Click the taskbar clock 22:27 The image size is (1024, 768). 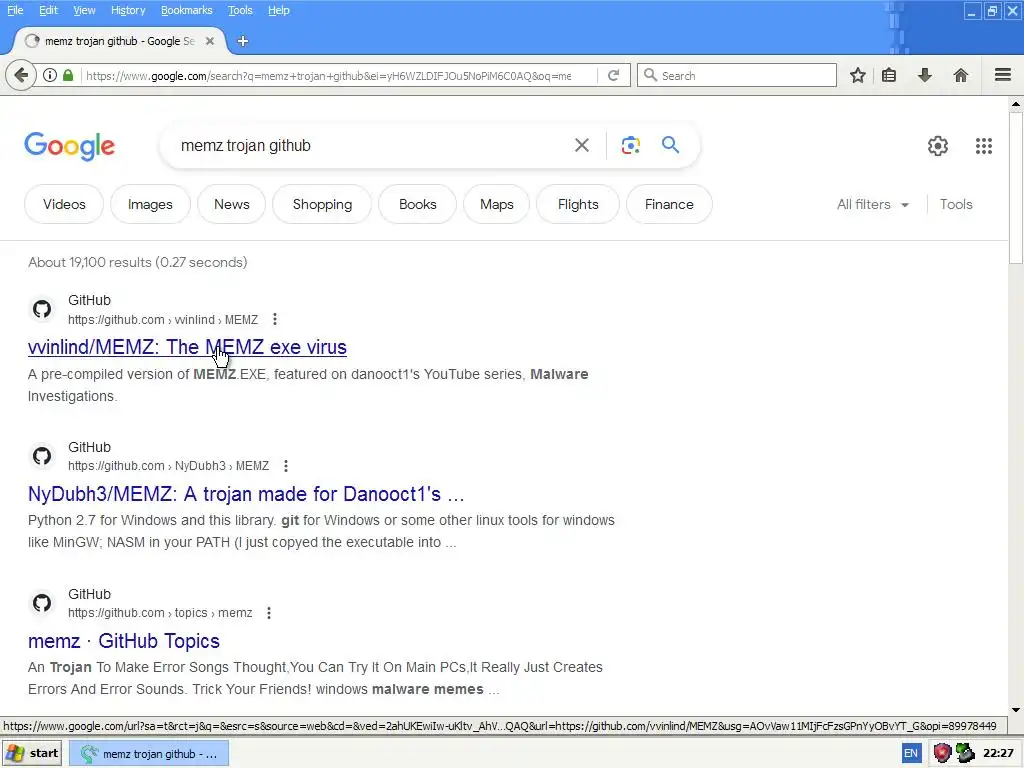pos(998,753)
